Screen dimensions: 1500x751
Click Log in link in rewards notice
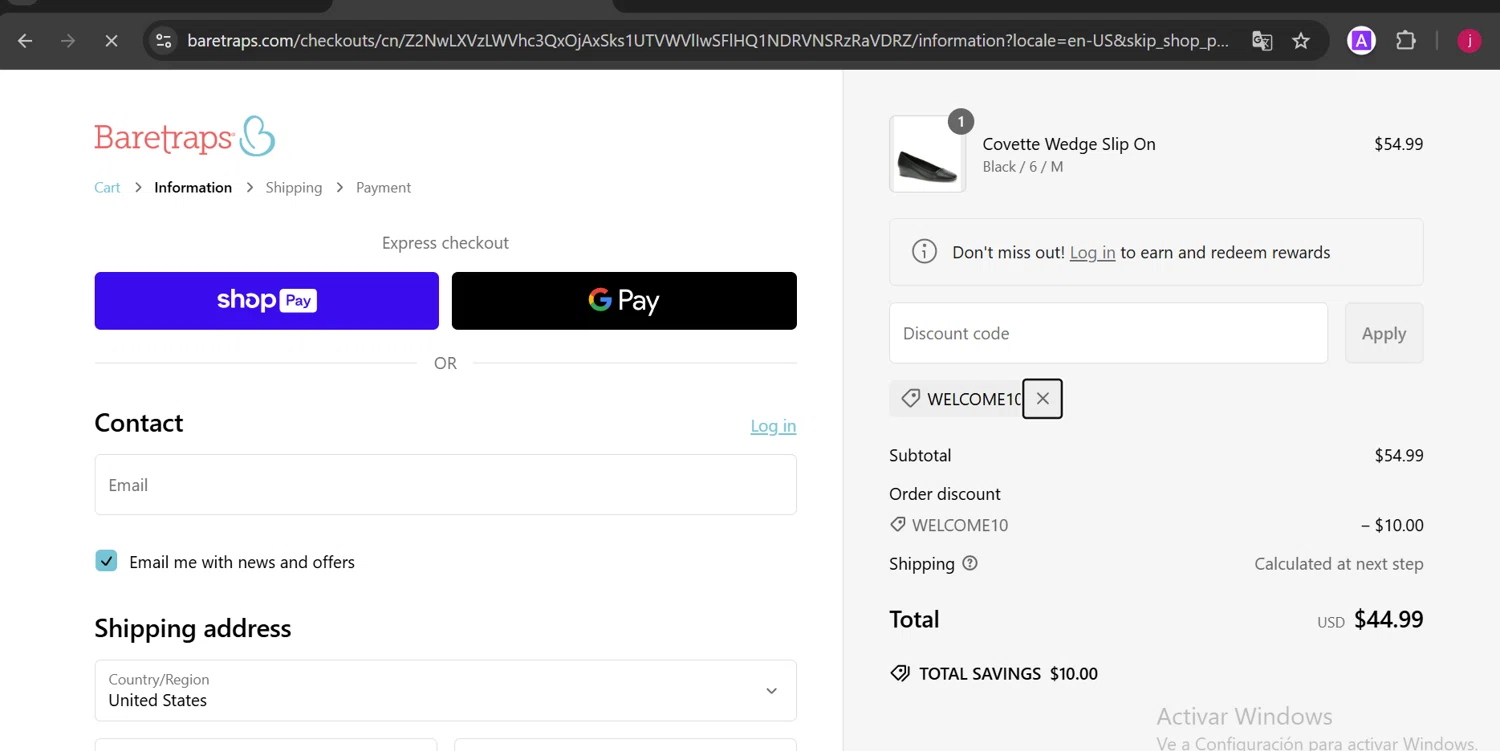click(x=1092, y=253)
